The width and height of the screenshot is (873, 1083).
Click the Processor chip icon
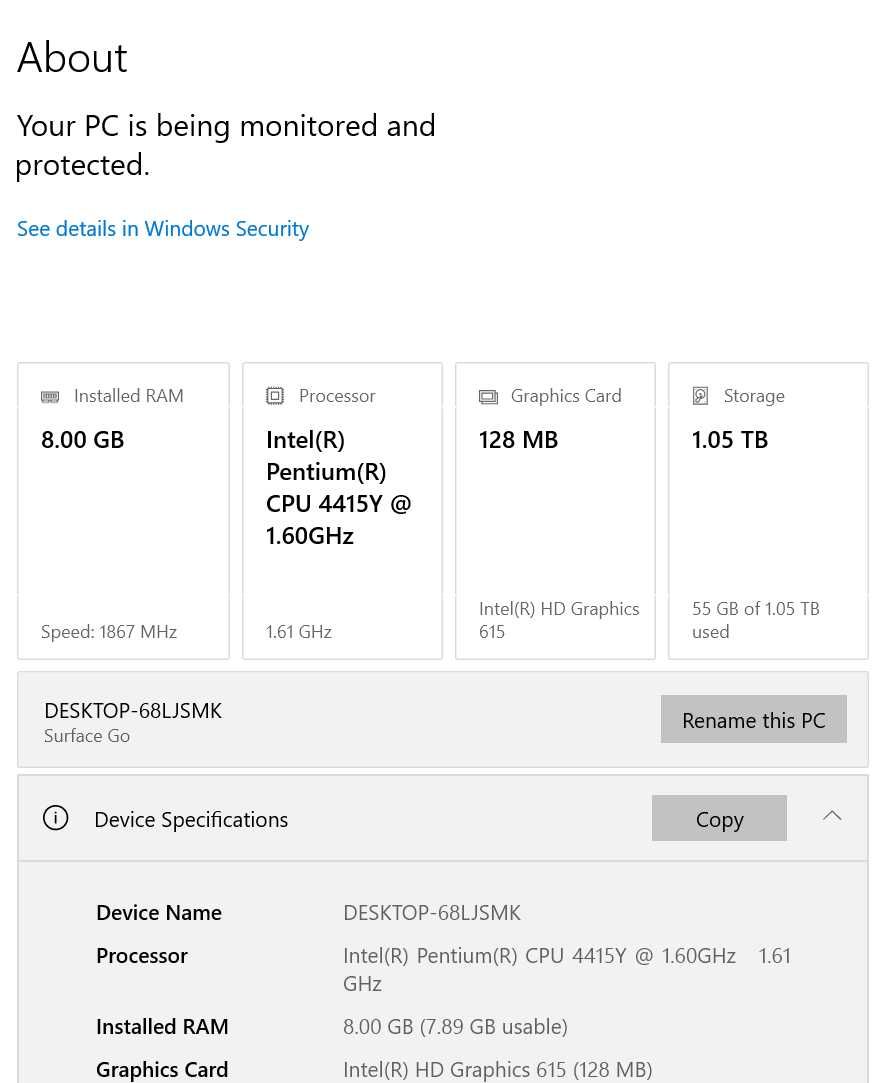point(275,396)
